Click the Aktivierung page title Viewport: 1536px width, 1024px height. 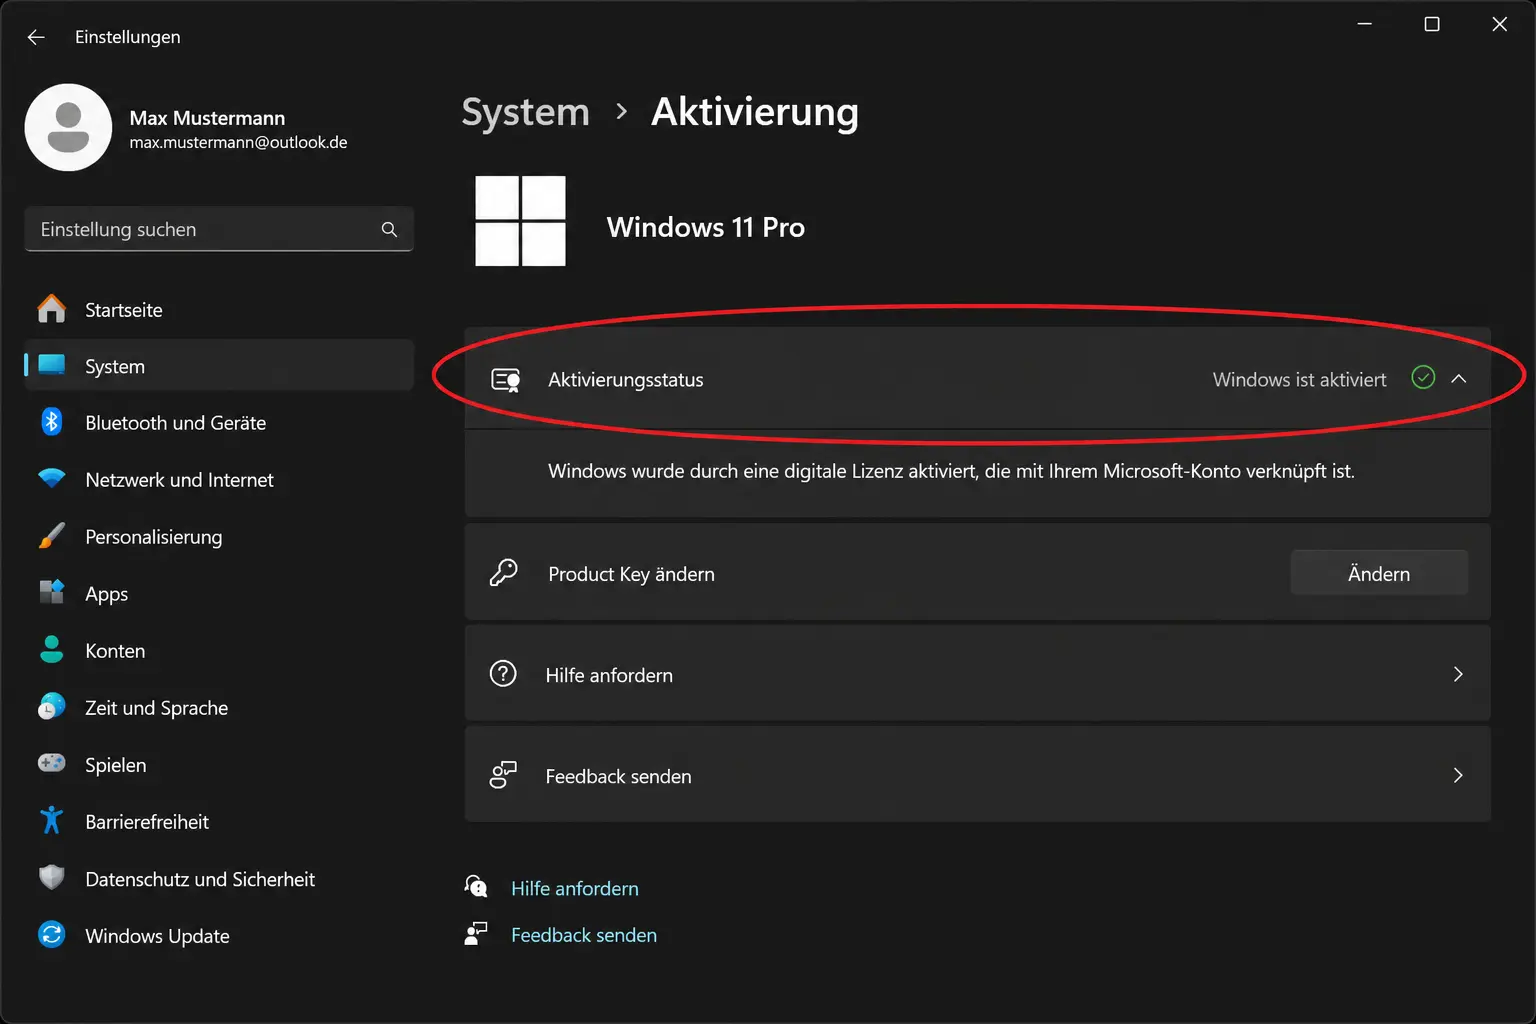click(755, 112)
